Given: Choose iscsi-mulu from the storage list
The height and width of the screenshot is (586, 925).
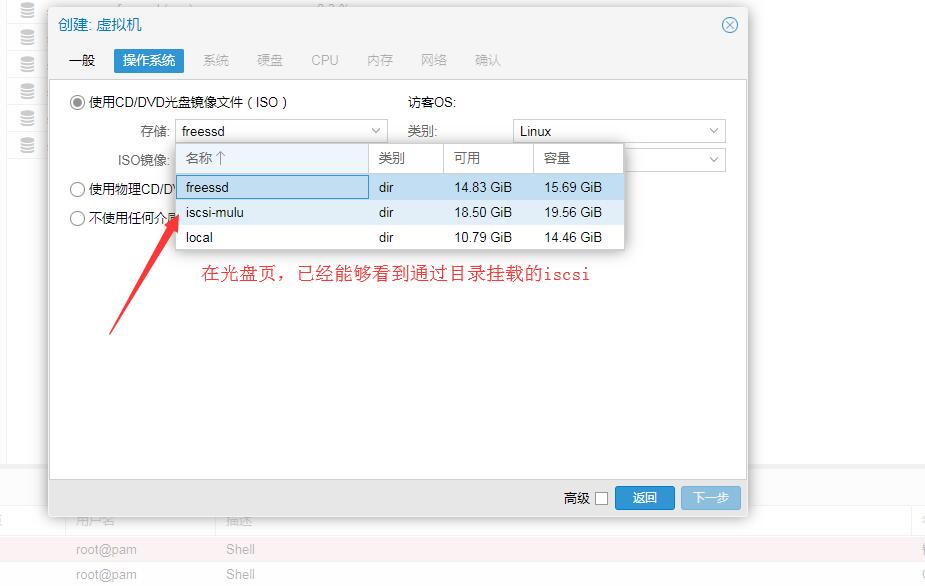Looking at the screenshot, I should click(272, 212).
